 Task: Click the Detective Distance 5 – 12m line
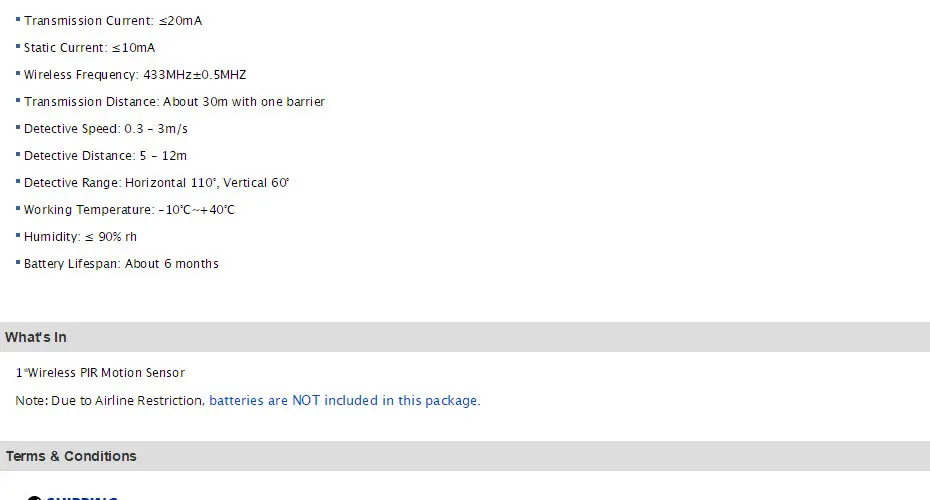[105, 156]
